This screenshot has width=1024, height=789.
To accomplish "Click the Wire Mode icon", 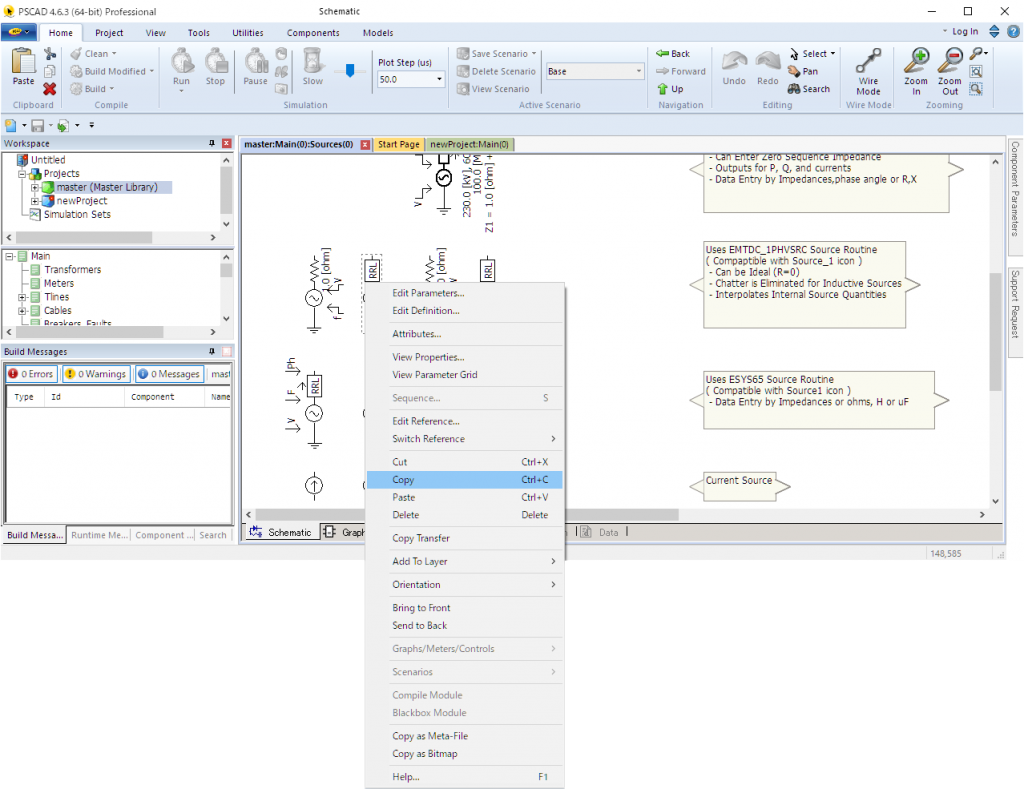I will coord(868,62).
